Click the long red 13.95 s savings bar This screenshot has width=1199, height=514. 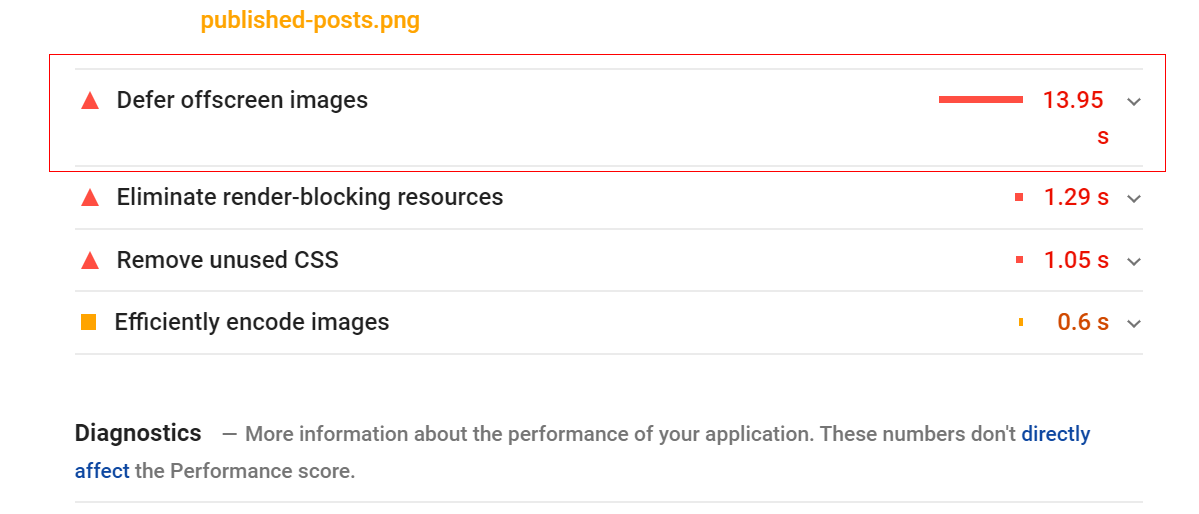tap(981, 99)
